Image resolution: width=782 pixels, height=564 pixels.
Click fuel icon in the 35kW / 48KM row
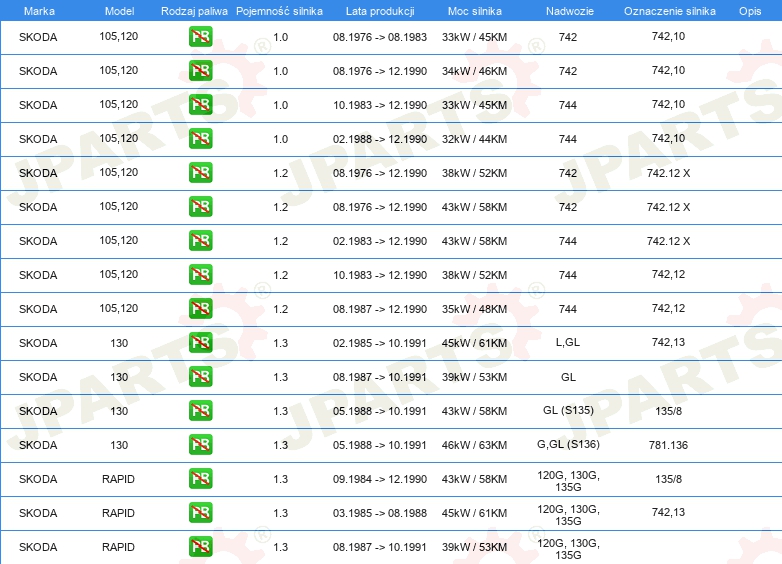coord(200,308)
